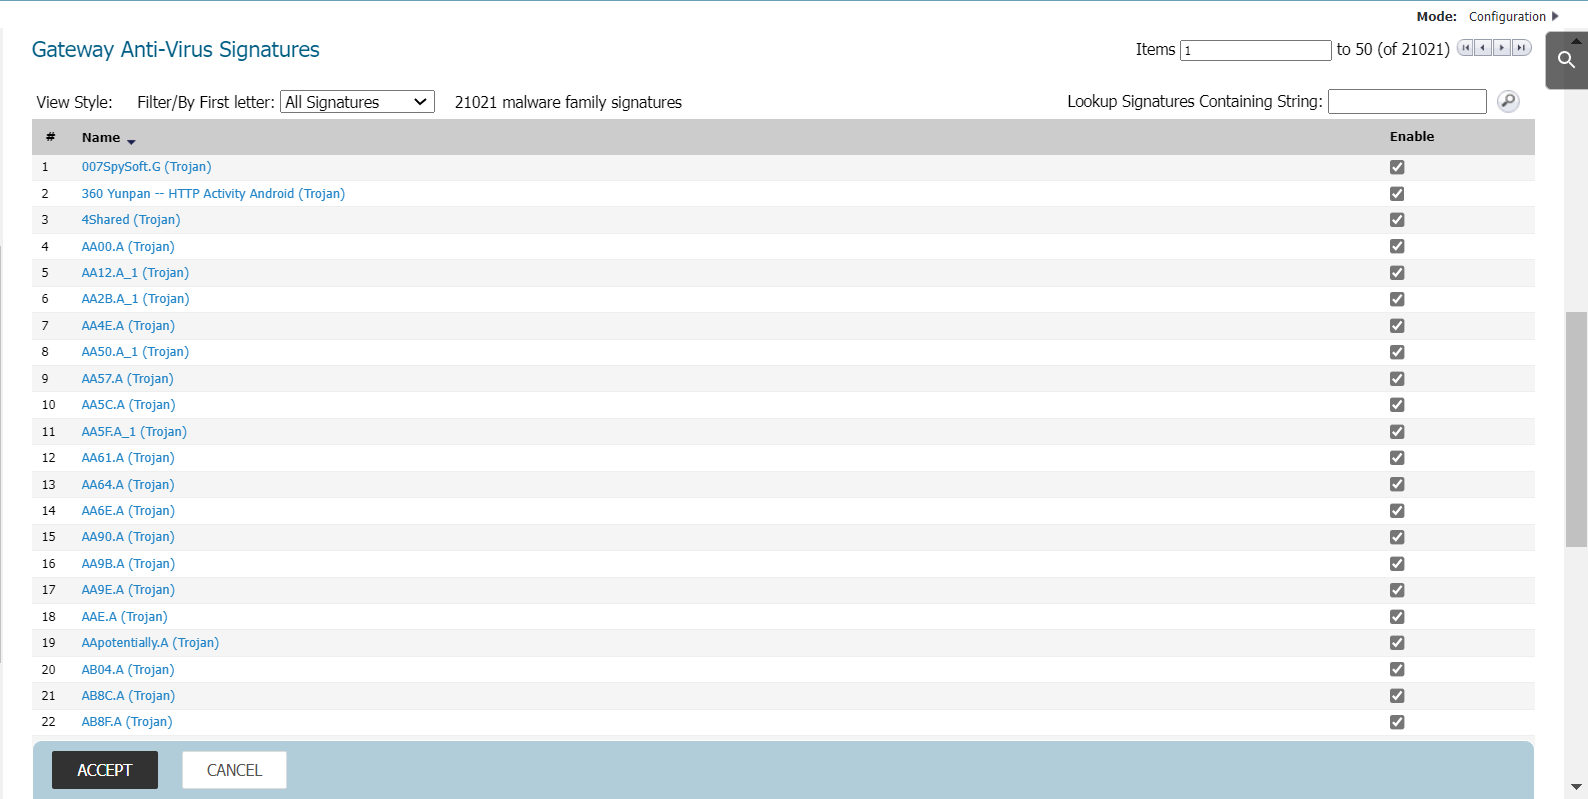This screenshot has height=799, width=1588.
Task: Click the CANCEL button
Action: pyautogui.click(x=234, y=770)
